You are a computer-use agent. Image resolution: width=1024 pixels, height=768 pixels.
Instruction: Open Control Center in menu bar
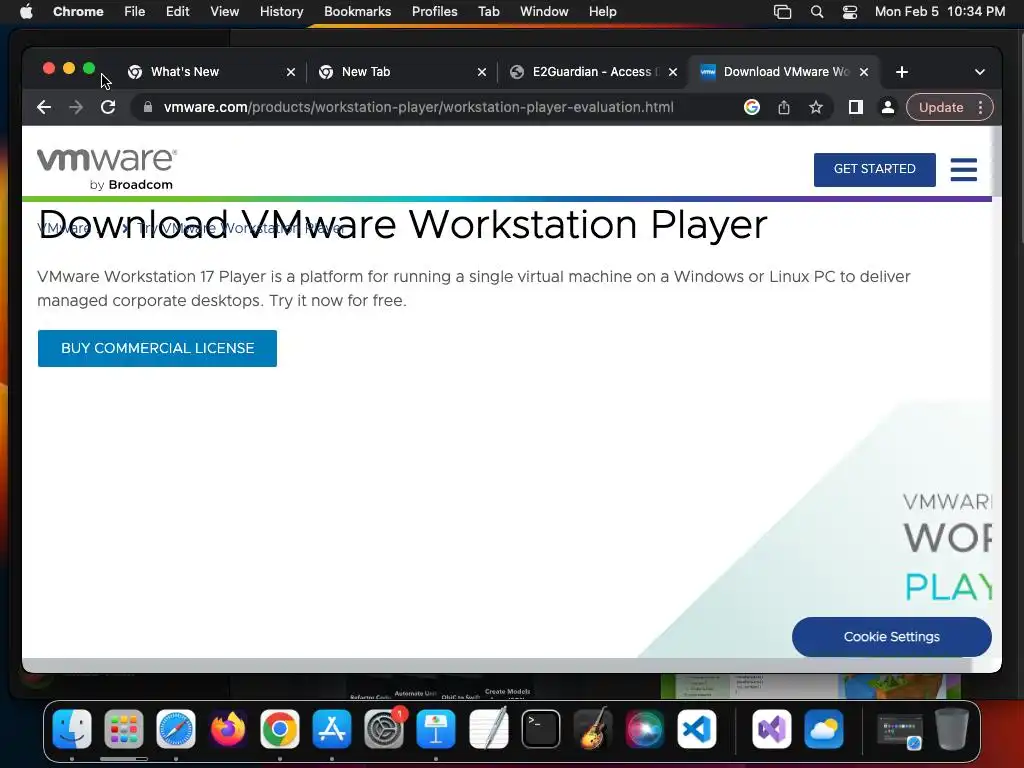[x=850, y=12]
